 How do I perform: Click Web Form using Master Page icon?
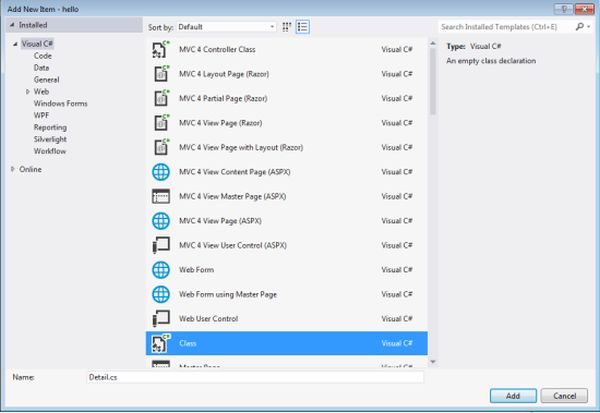point(161,294)
